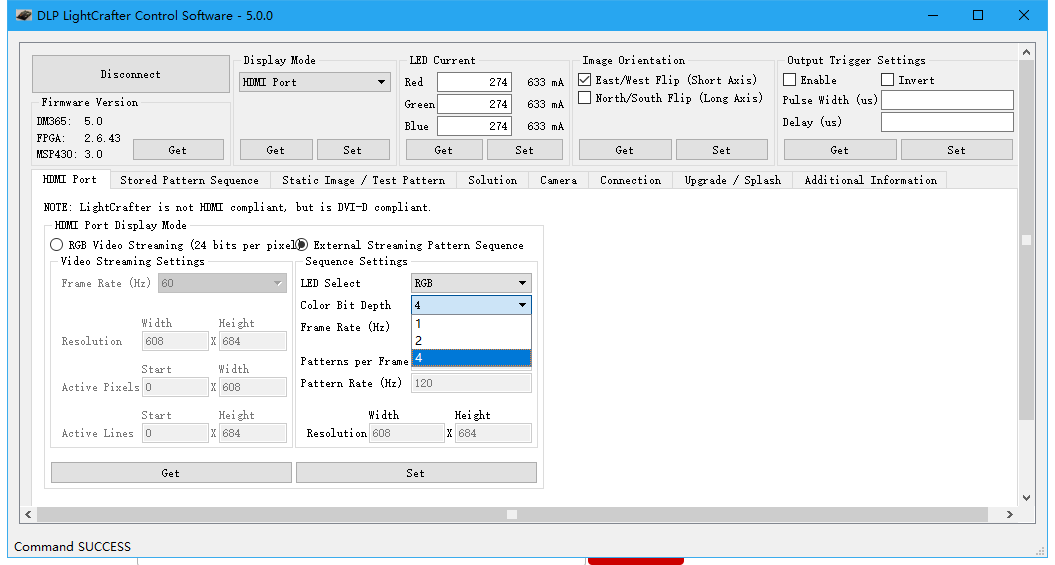Open the Camera tab
Viewport: 1055px width, 565px height.
point(559,180)
